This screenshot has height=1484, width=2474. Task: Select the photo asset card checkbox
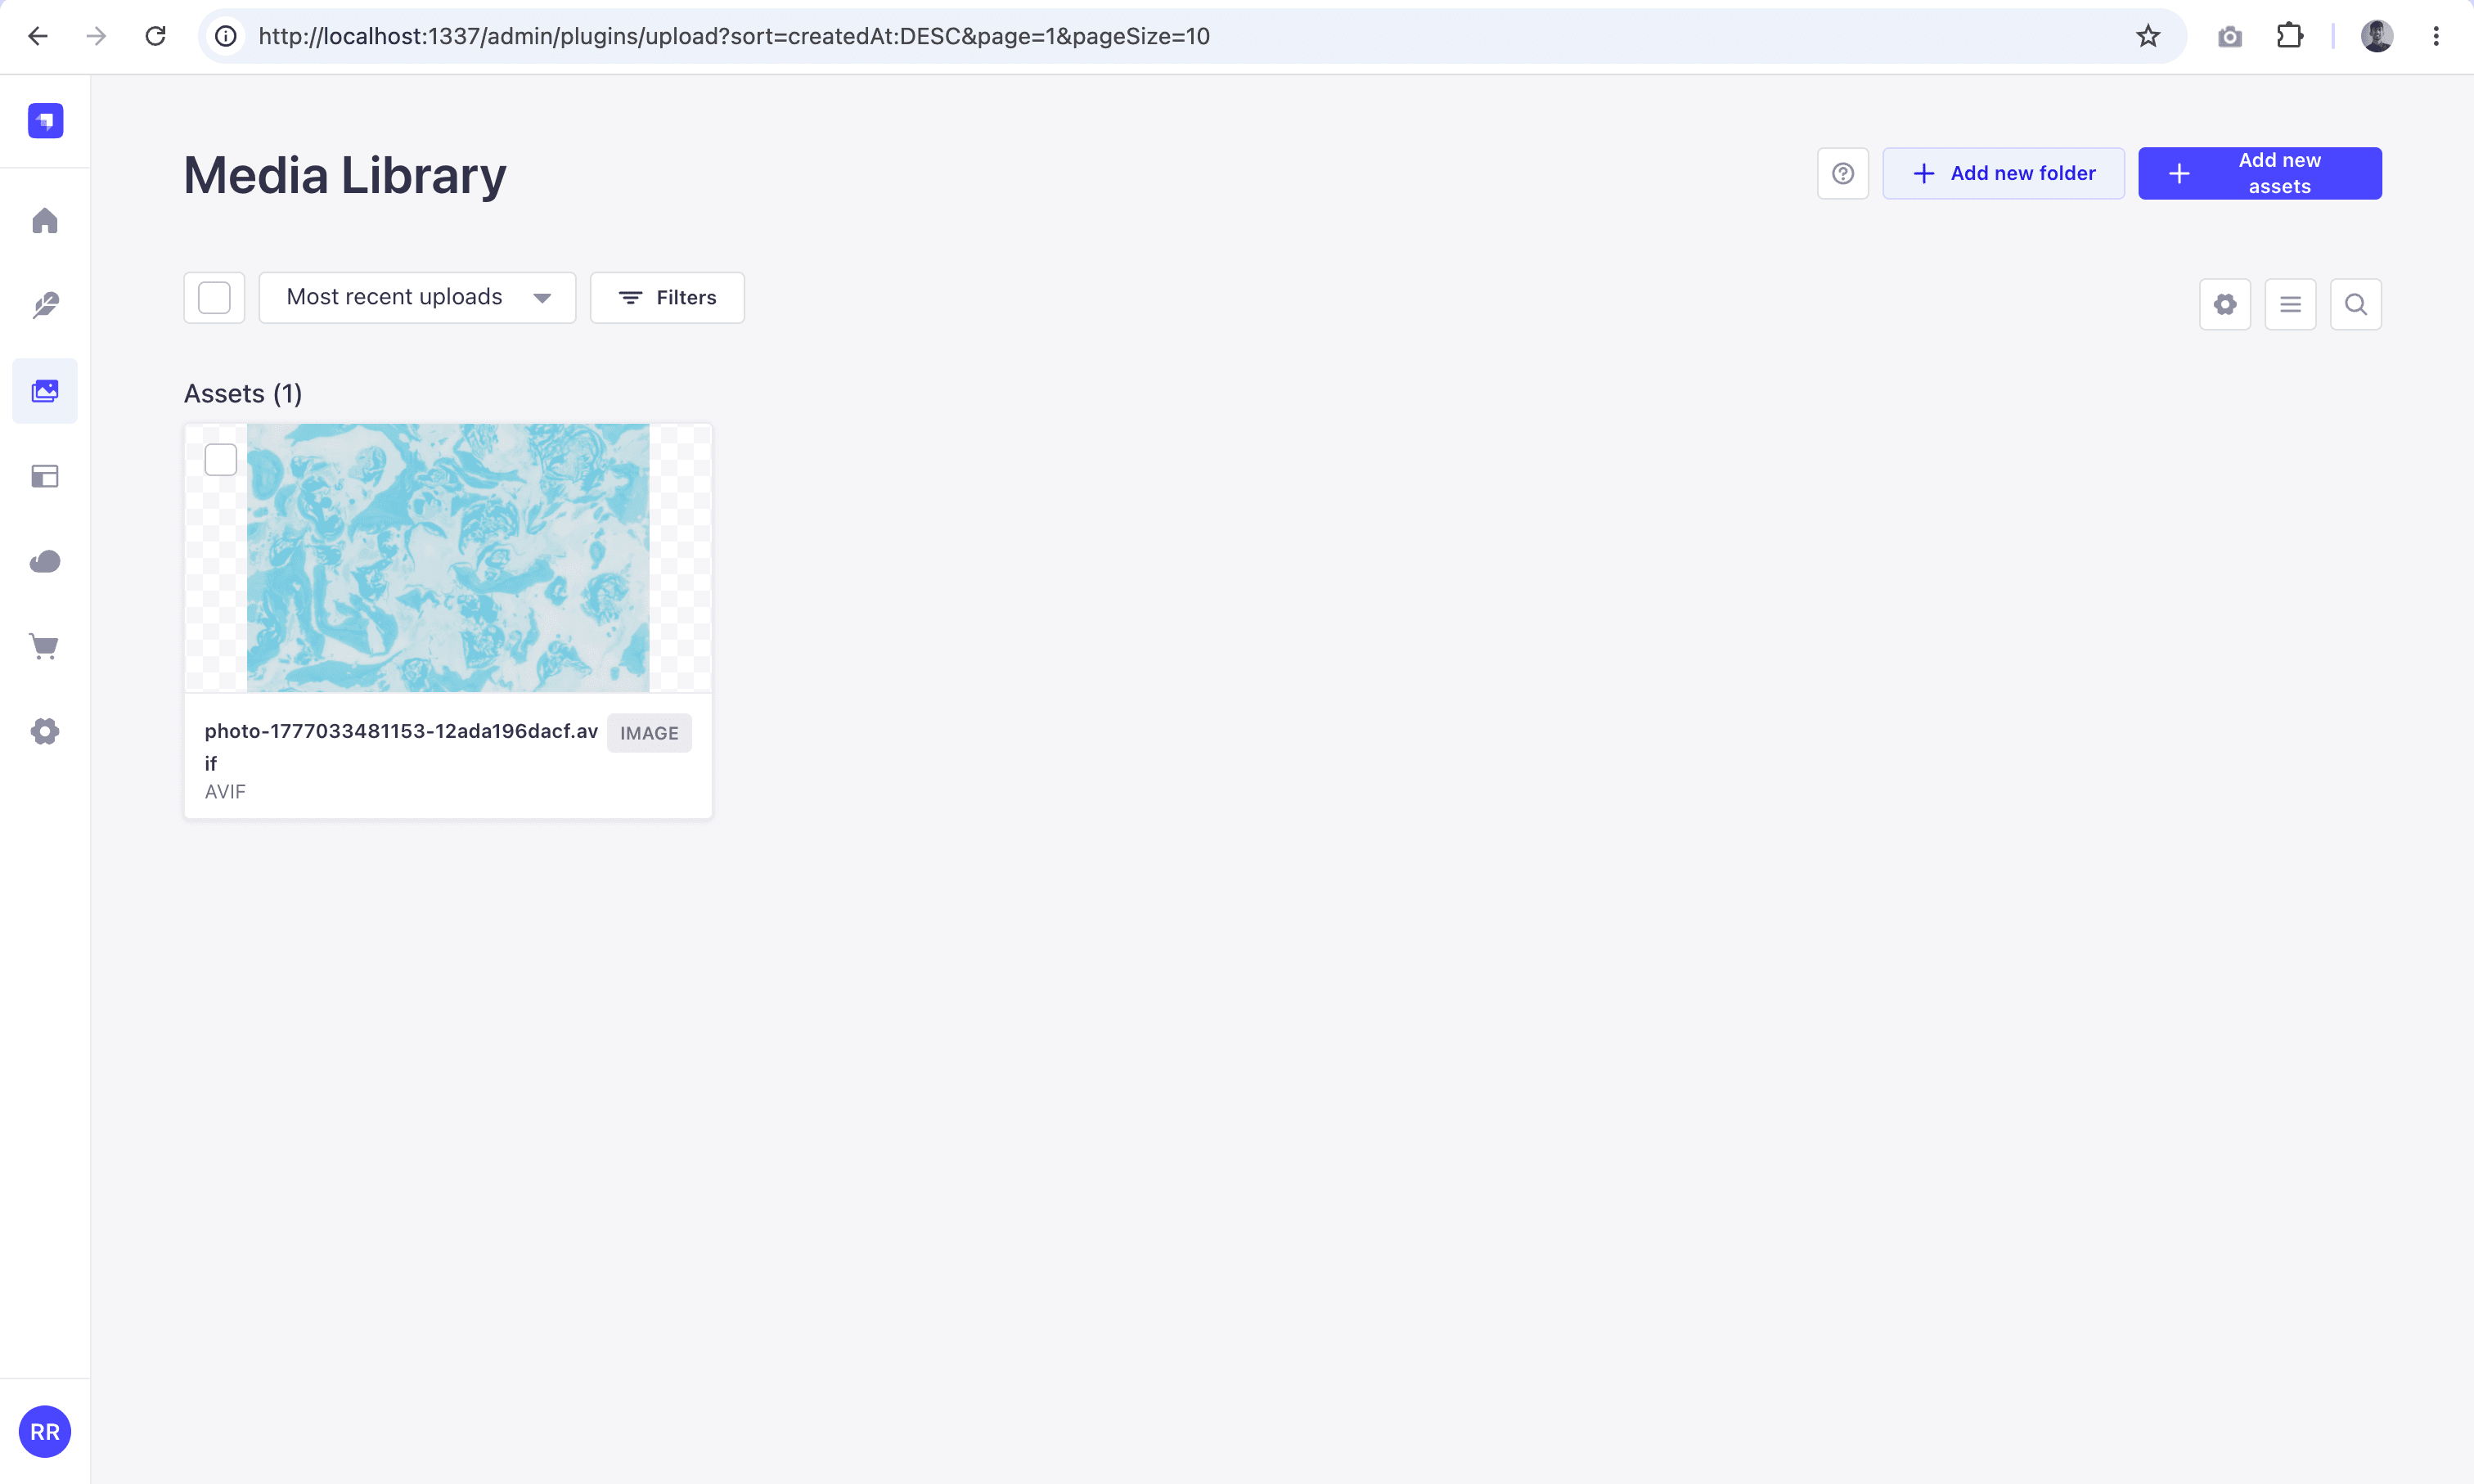click(x=221, y=460)
